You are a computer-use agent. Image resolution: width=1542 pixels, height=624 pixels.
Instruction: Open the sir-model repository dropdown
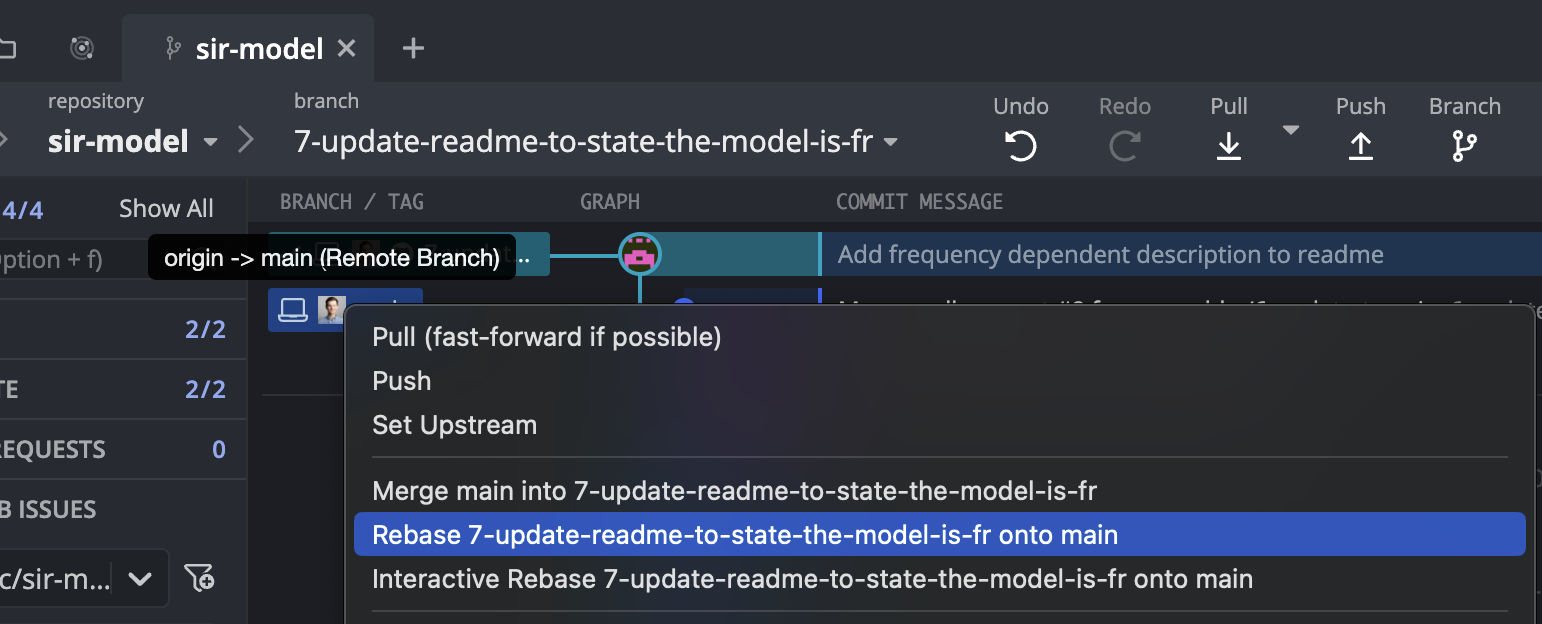coord(210,142)
